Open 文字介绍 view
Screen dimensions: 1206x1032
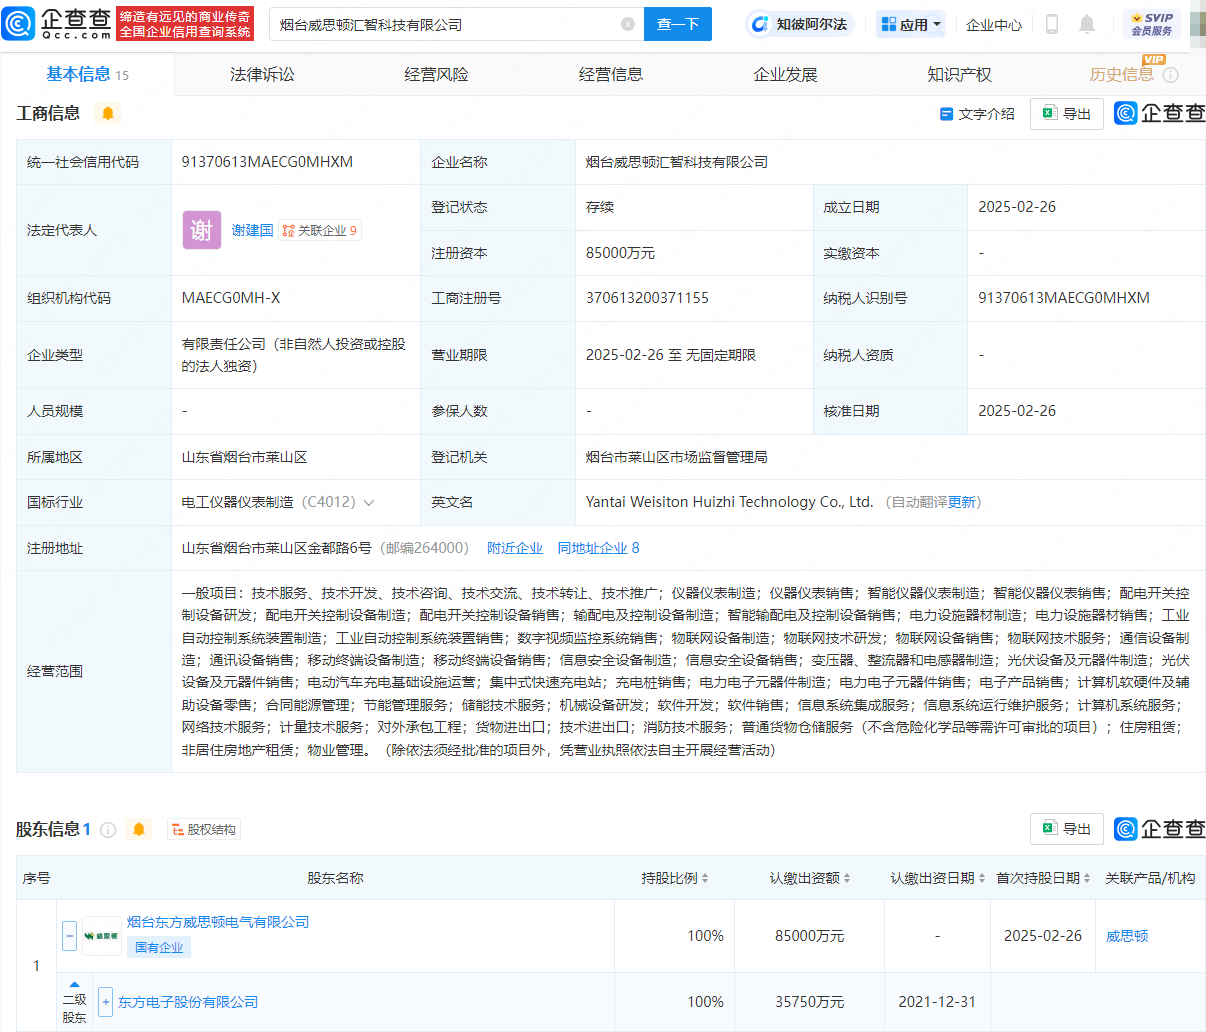(x=977, y=114)
